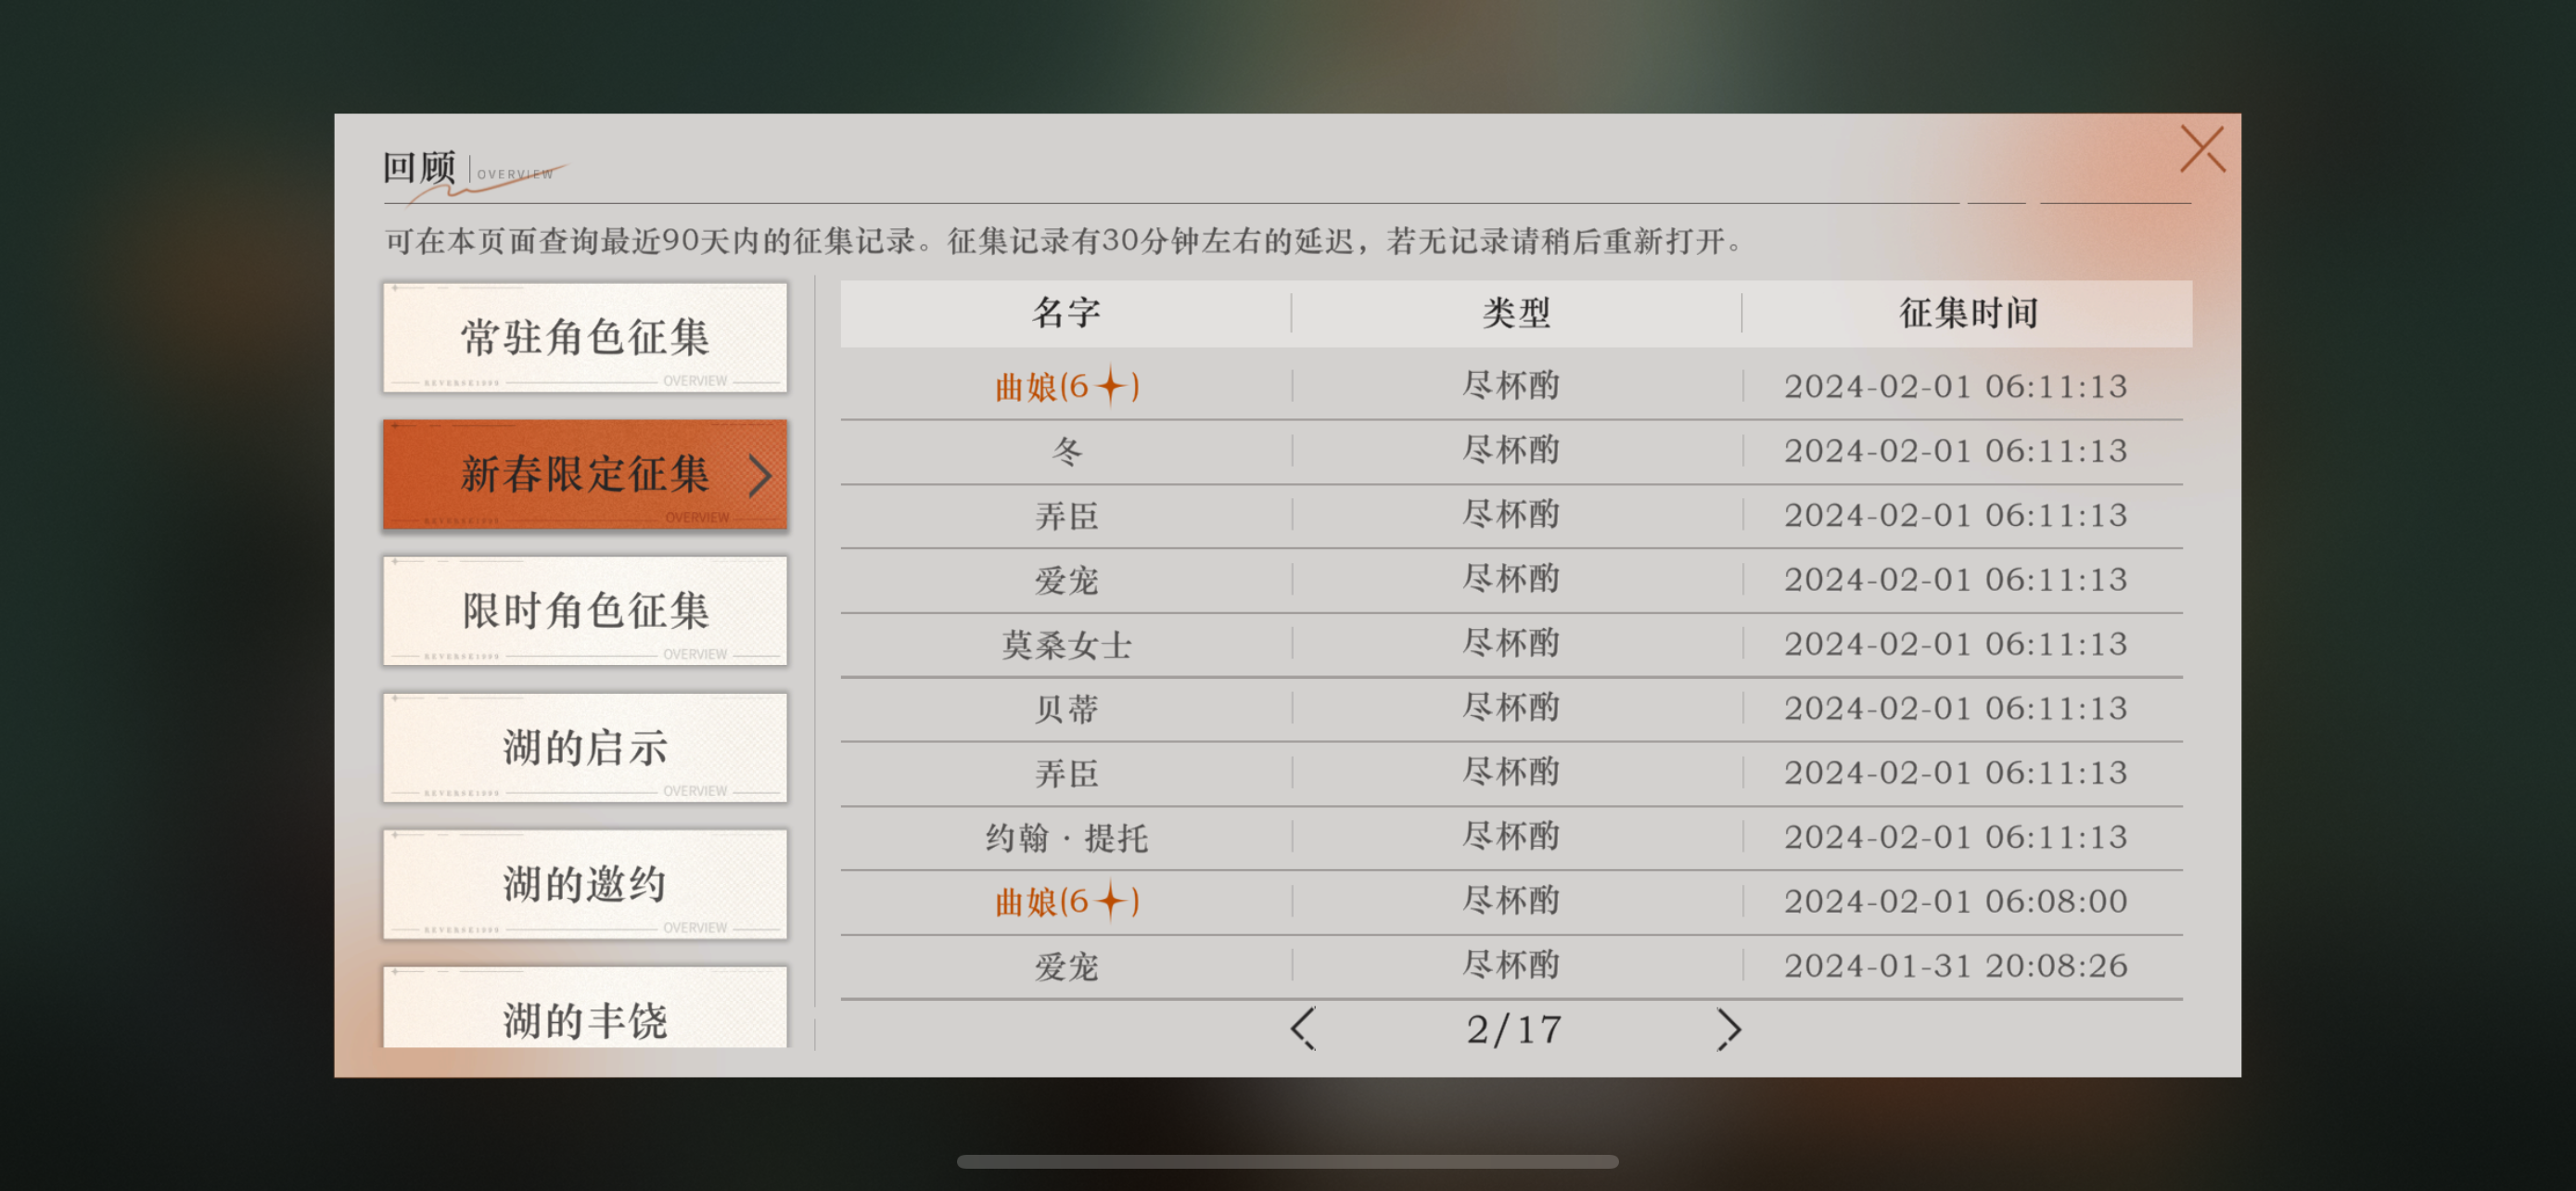2576x1191 pixels.
Task: Click the 2/17 page indicator
Action: pyautogui.click(x=1514, y=1029)
